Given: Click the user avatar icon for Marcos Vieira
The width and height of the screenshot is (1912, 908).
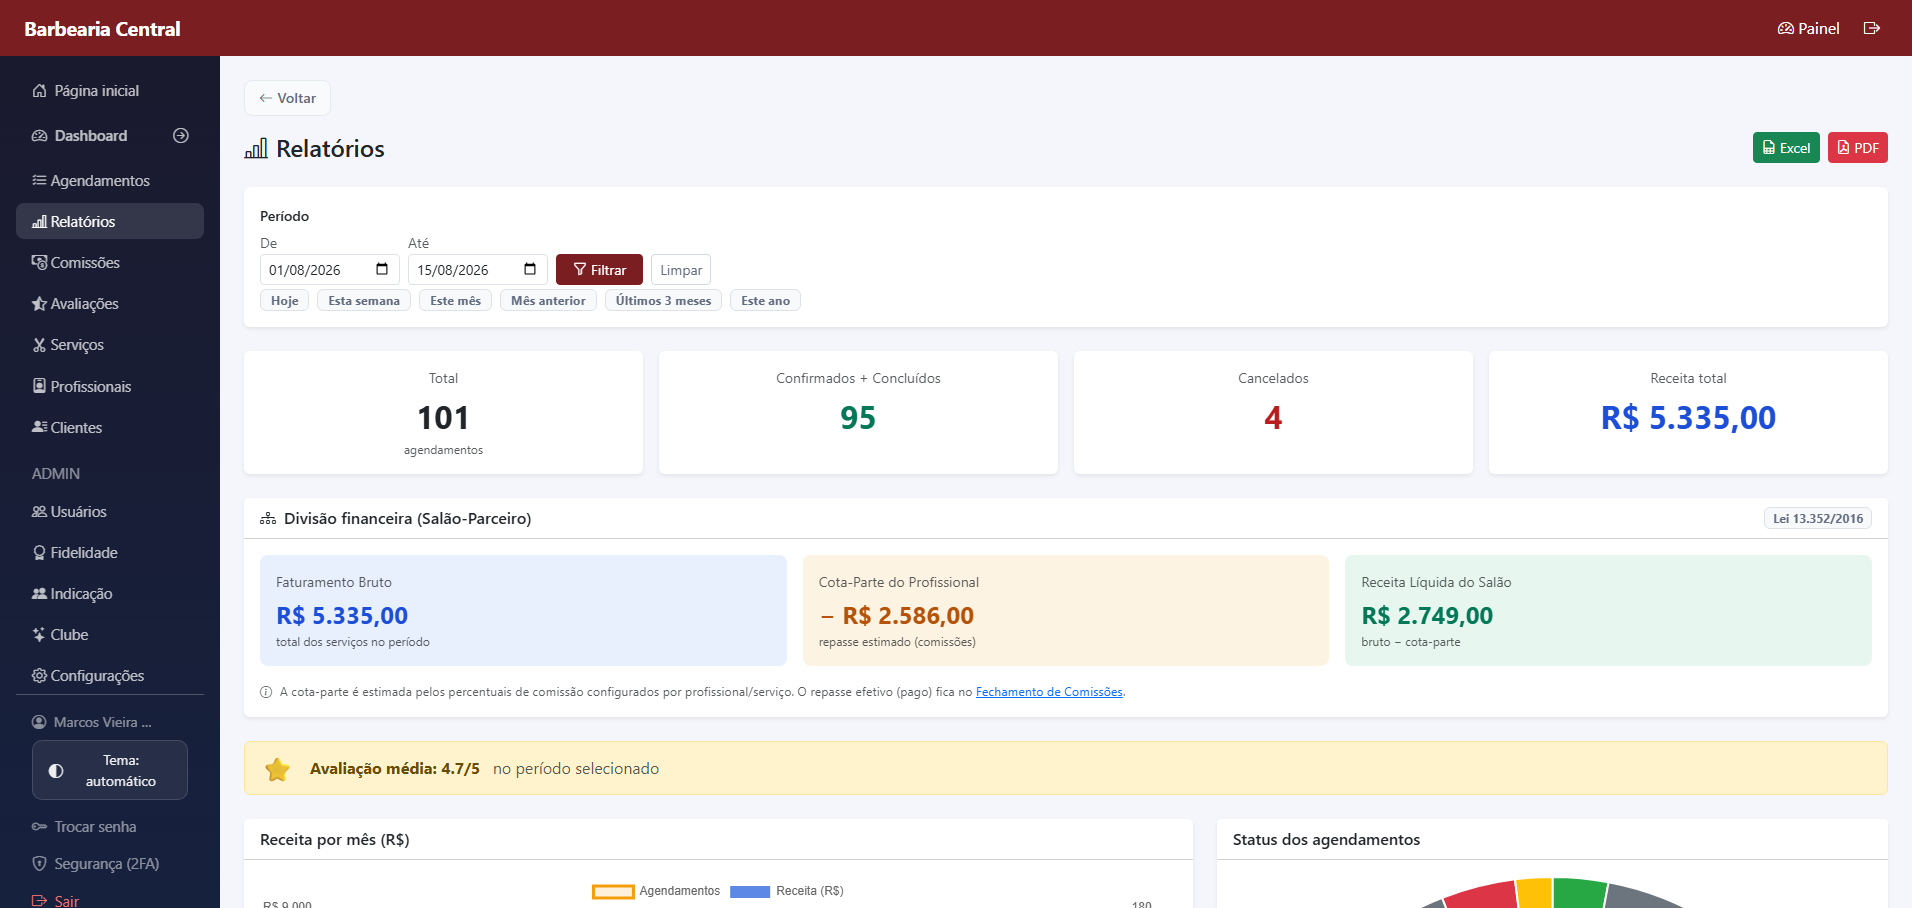Looking at the screenshot, I should click(39, 722).
